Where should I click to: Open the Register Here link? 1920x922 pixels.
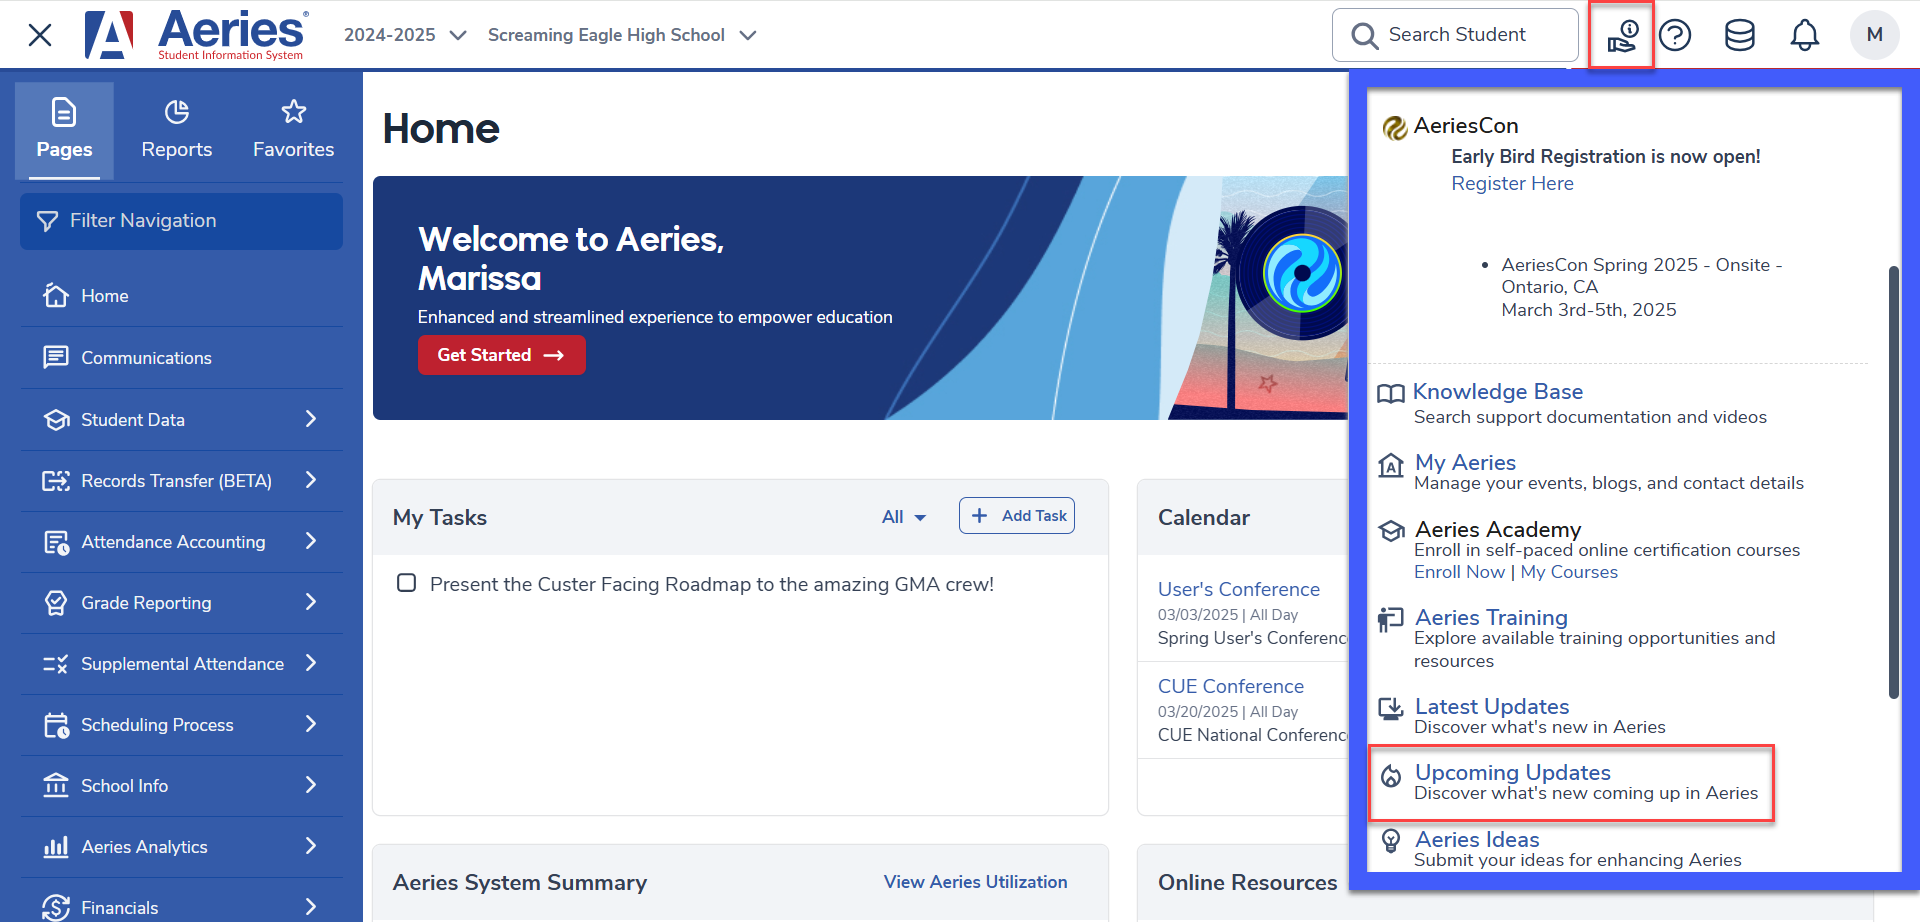tap(1512, 183)
